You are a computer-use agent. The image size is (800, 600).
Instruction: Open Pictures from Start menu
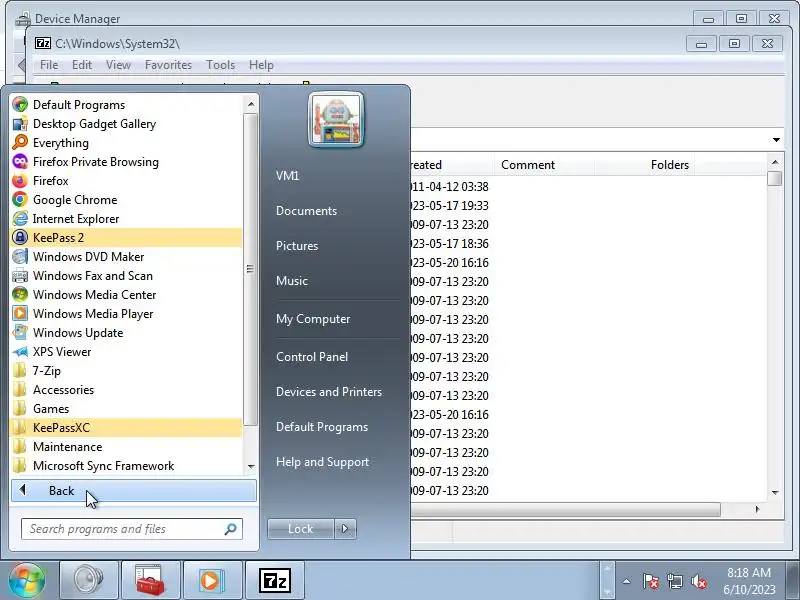[x=297, y=245]
